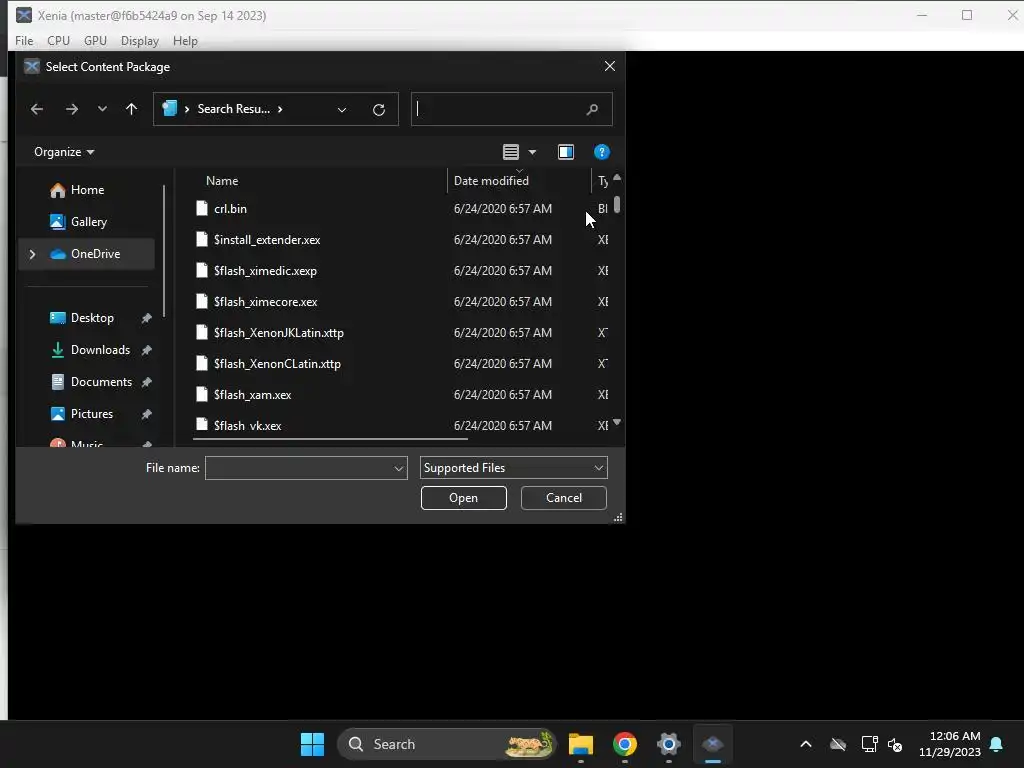This screenshot has height=768, width=1024.
Task: Click the pin icon beside Pictures
Action: pyautogui.click(x=146, y=414)
